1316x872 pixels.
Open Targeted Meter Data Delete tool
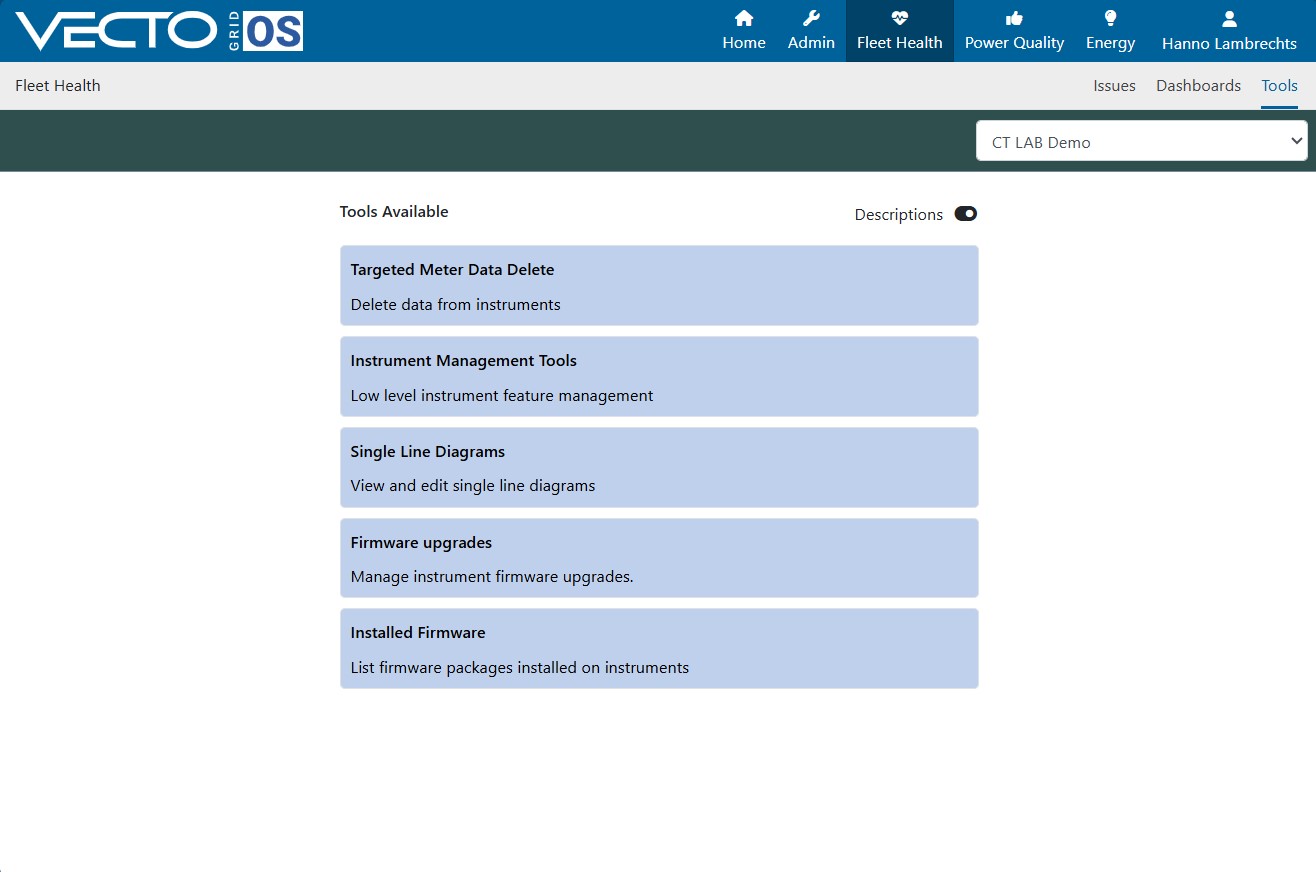(x=659, y=286)
